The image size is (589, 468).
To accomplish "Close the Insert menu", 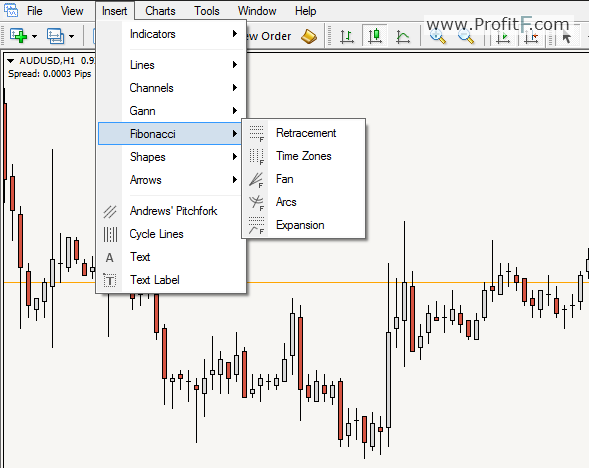I will click(115, 11).
